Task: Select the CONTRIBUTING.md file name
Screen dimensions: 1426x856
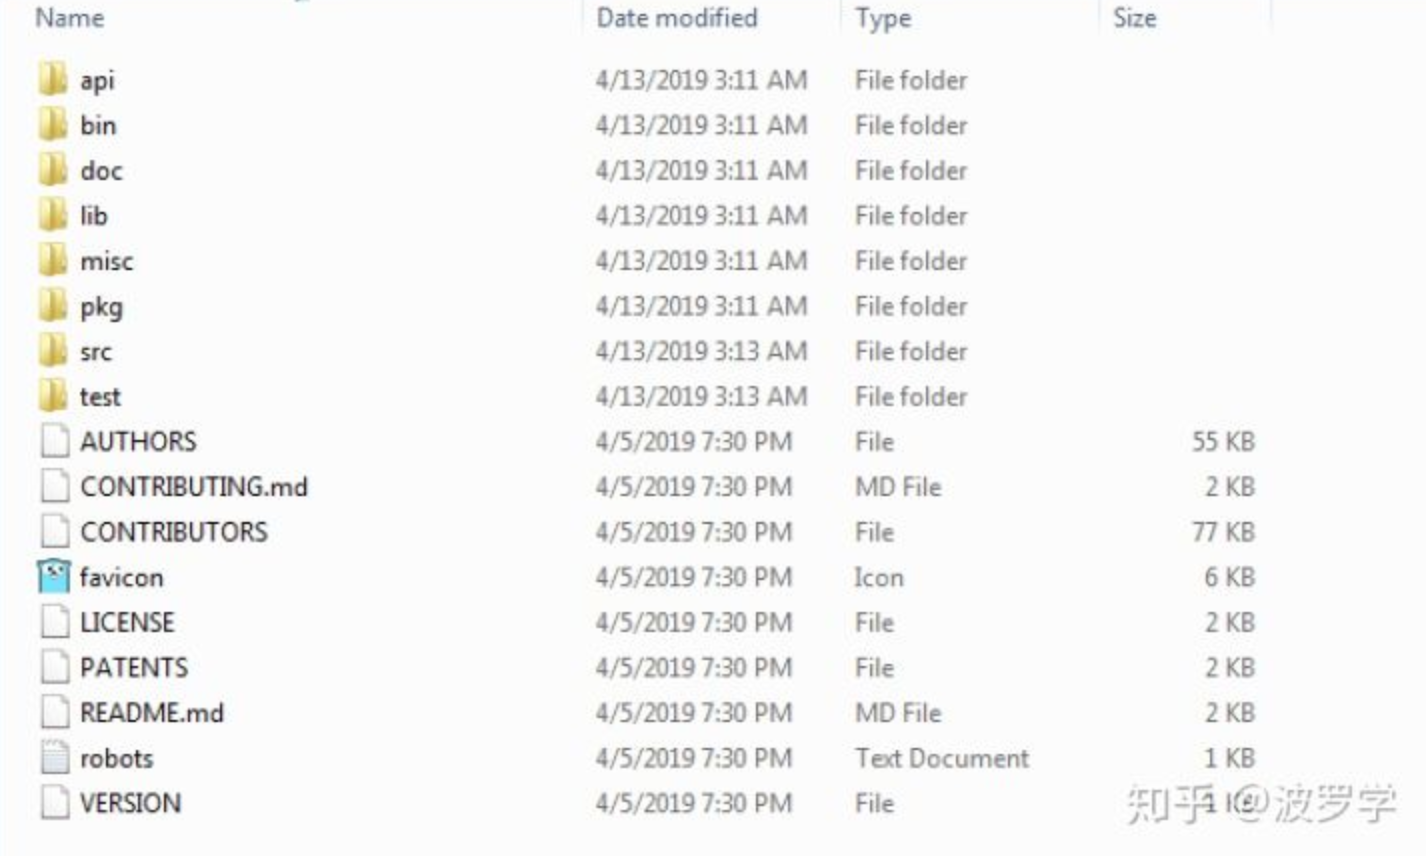Action: tap(194, 487)
